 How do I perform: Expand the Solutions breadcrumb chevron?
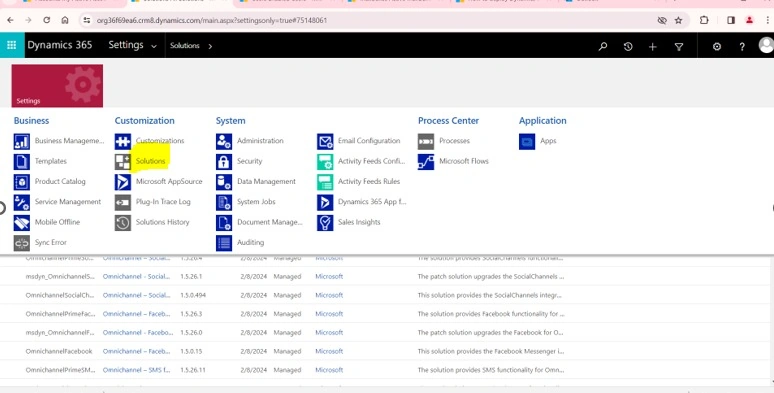point(210,46)
